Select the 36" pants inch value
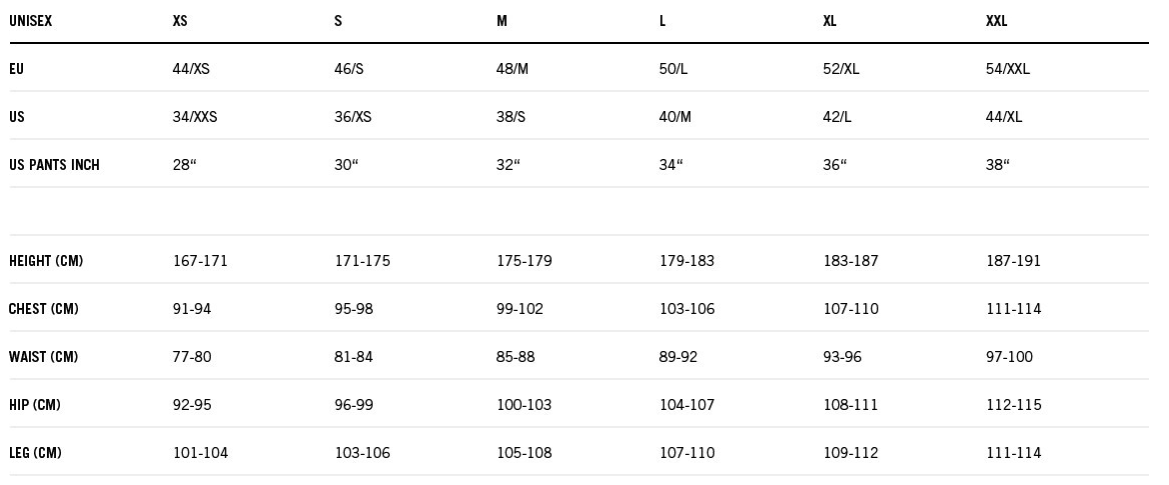 (835, 165)
